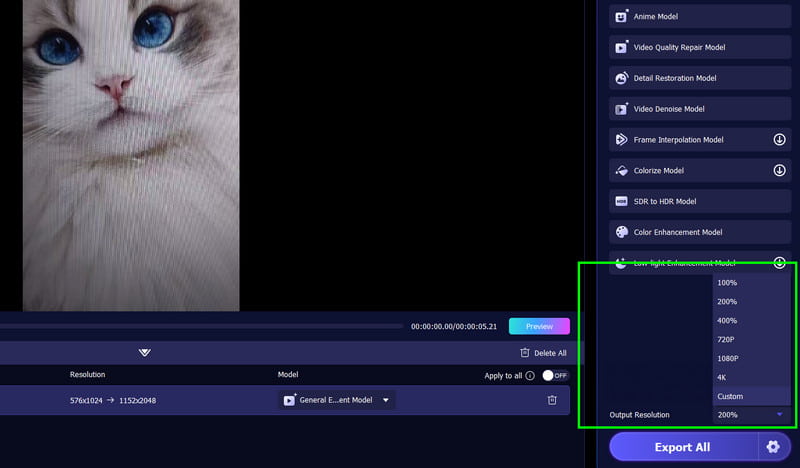The height and width of the screenshot is (468, 800).
Task: Click the Color Enhancement palette icon
Action: point(621,232)
